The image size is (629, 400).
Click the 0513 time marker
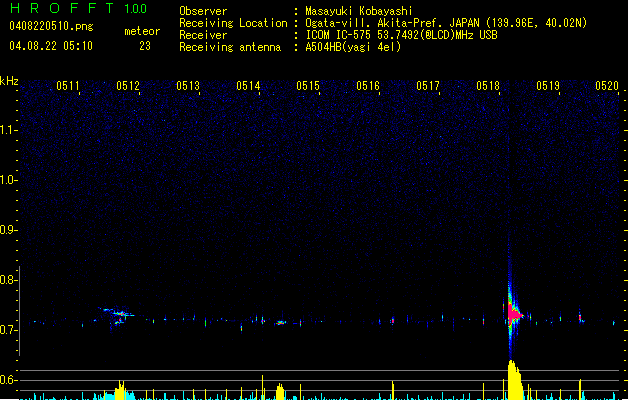tap(188, 86)
